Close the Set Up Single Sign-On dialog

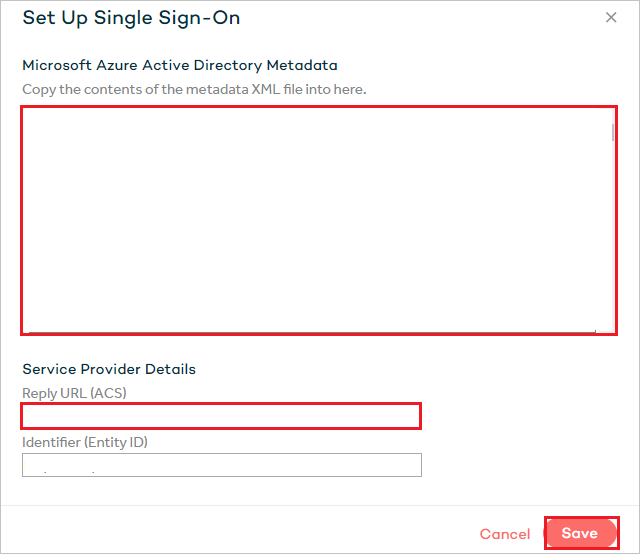611,18
